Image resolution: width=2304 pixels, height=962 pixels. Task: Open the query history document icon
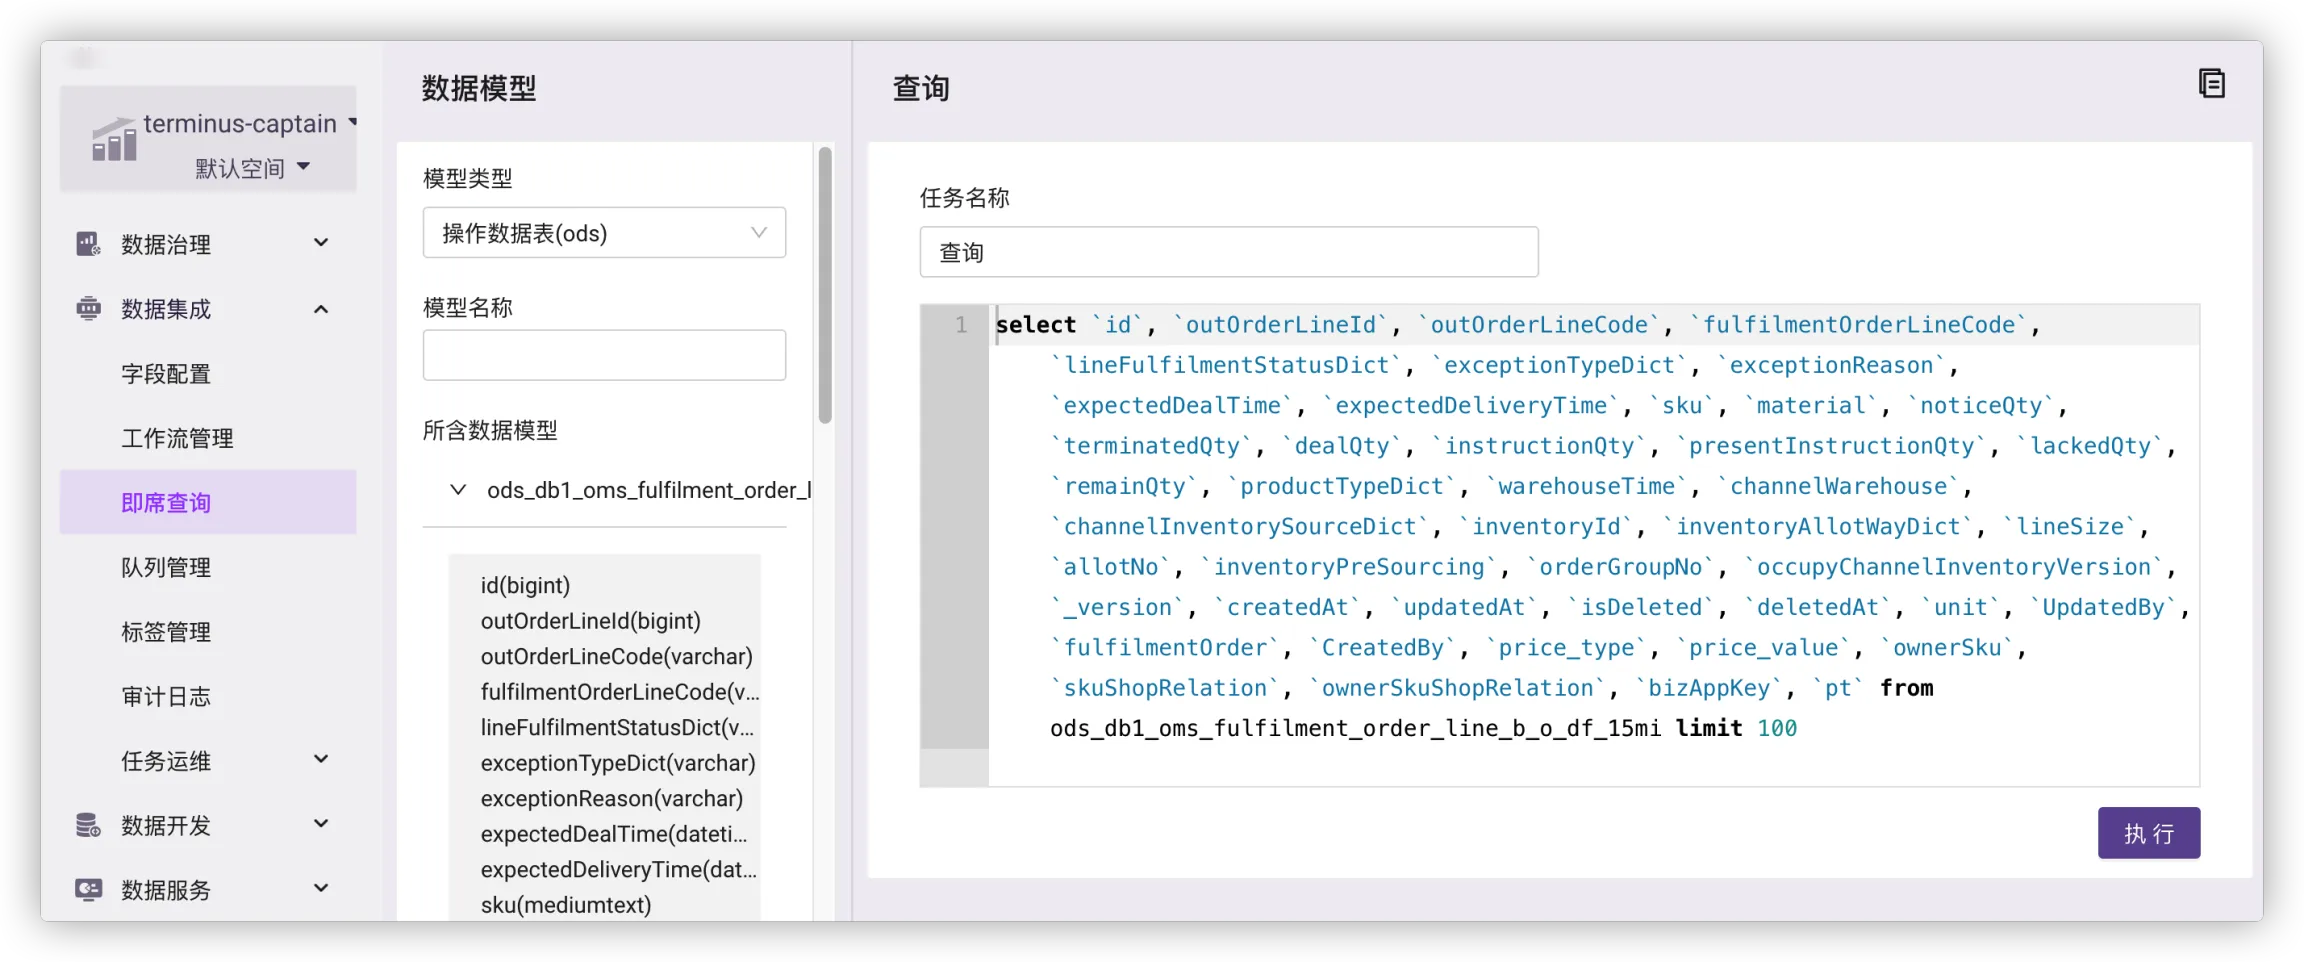coord(2211,84)
